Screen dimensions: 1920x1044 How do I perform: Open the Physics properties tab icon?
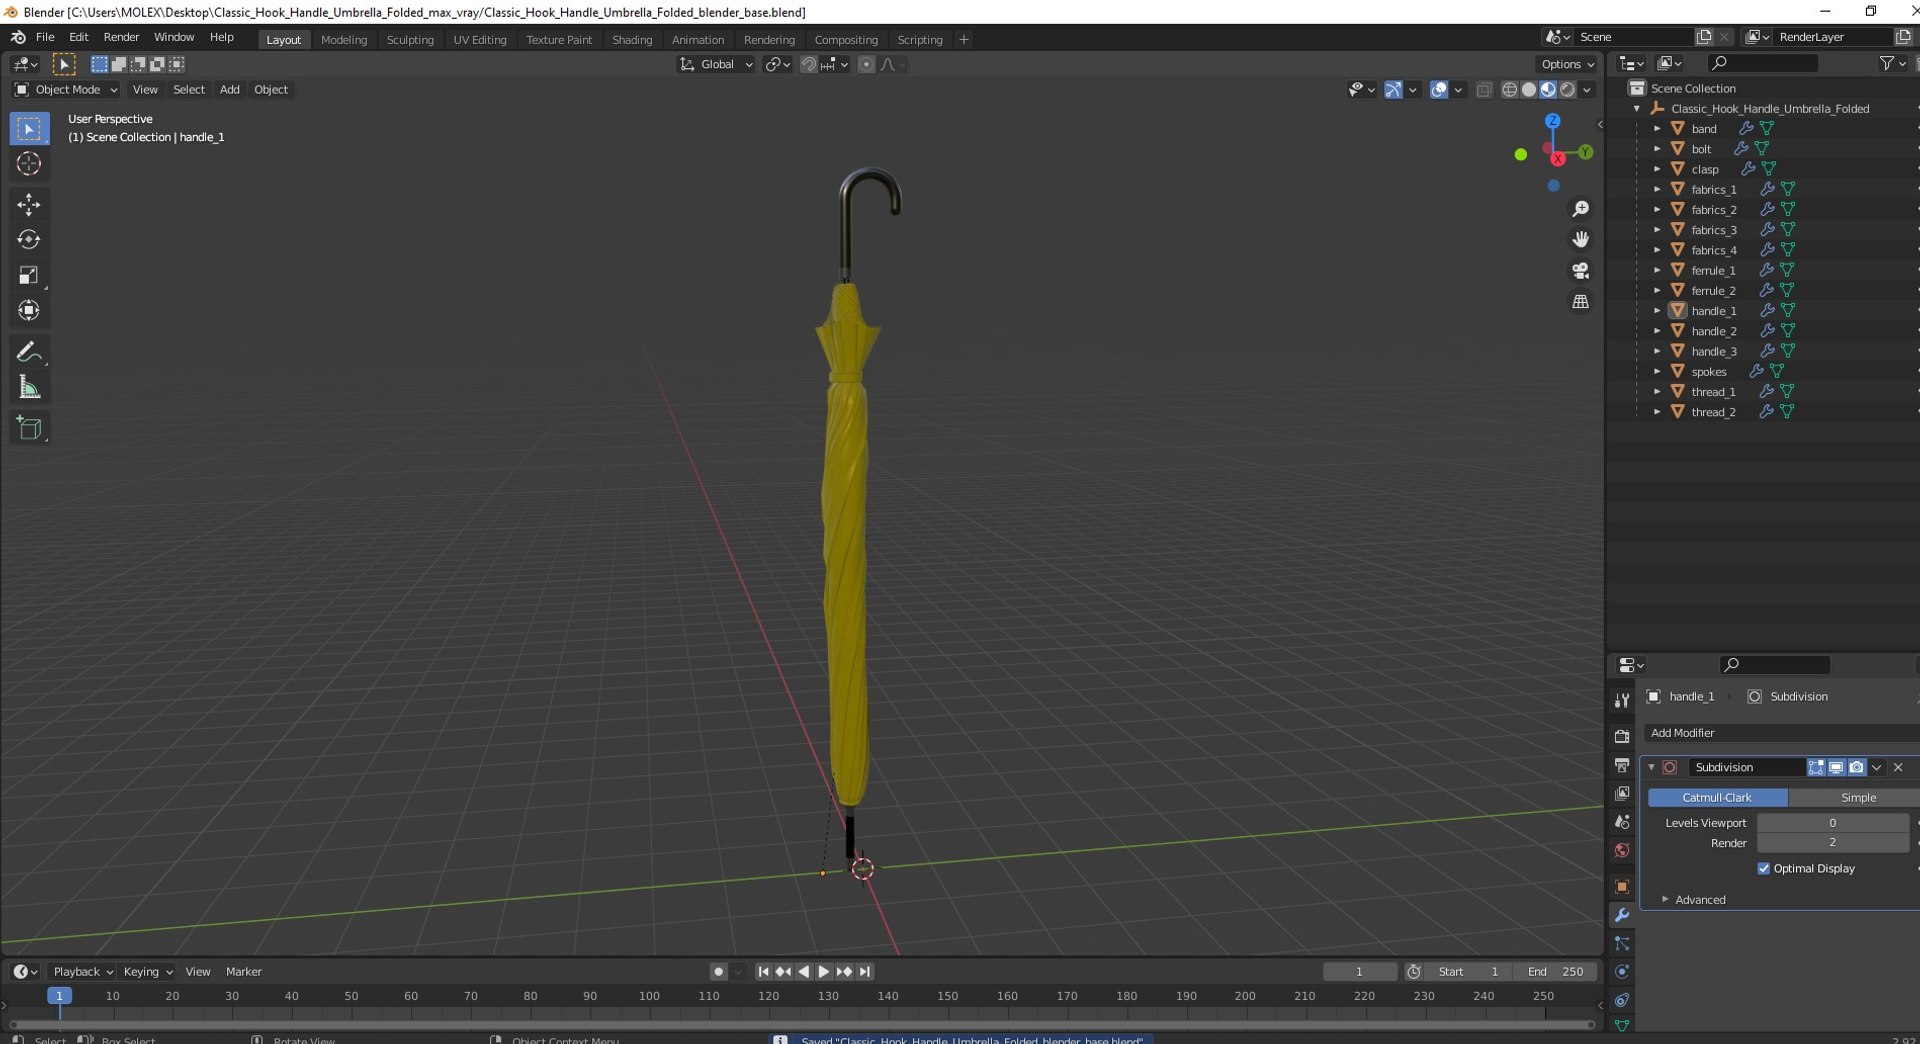point(1622,972)
